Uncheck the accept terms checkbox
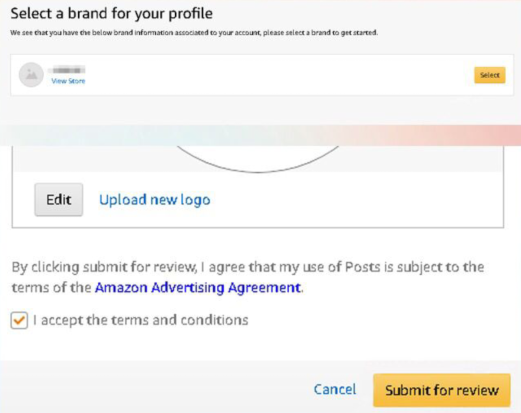Screen dimensions: 521x413 [x=19, y=321]
